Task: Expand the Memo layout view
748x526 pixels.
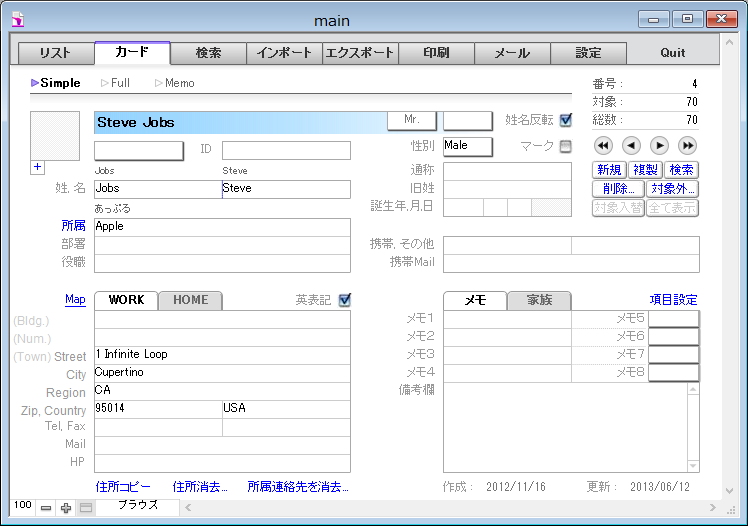Action: coord(174,83)
